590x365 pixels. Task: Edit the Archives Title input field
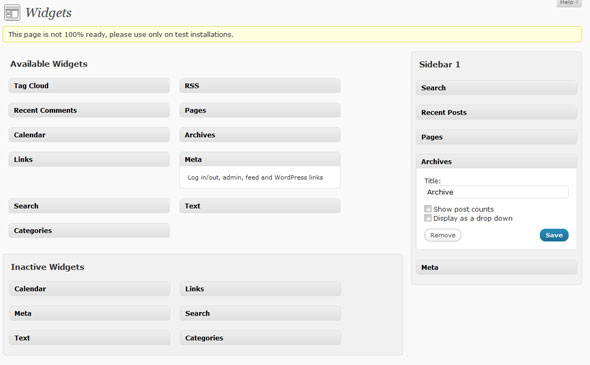pyautogui.click(x=496, y=192)
